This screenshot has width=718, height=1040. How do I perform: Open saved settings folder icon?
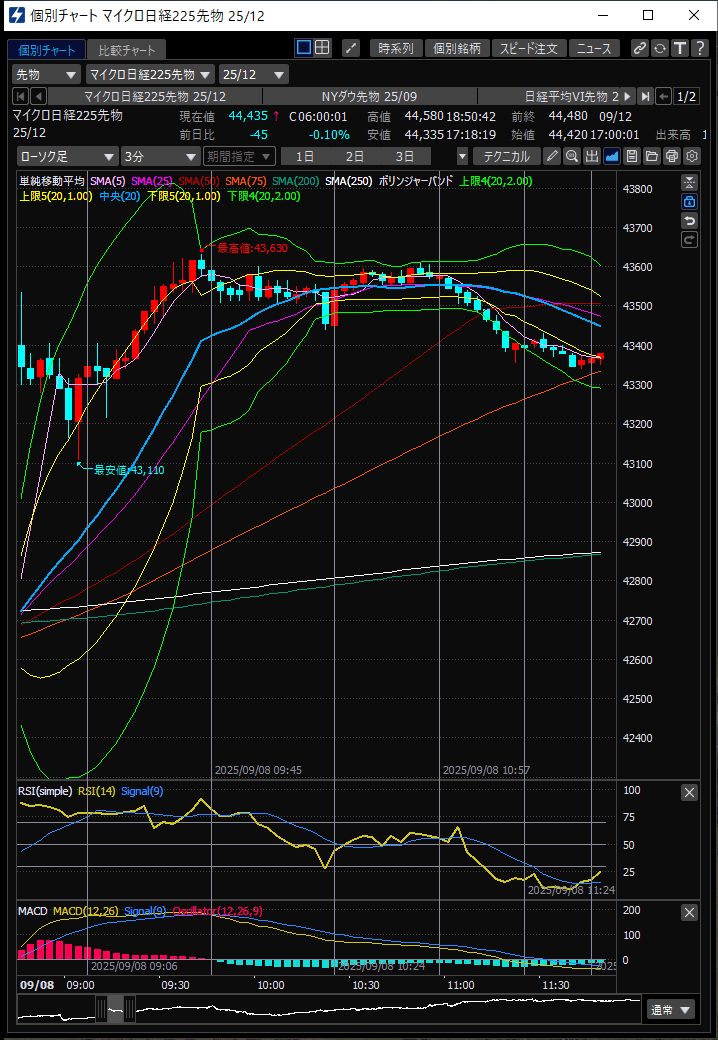coord(652,157)
